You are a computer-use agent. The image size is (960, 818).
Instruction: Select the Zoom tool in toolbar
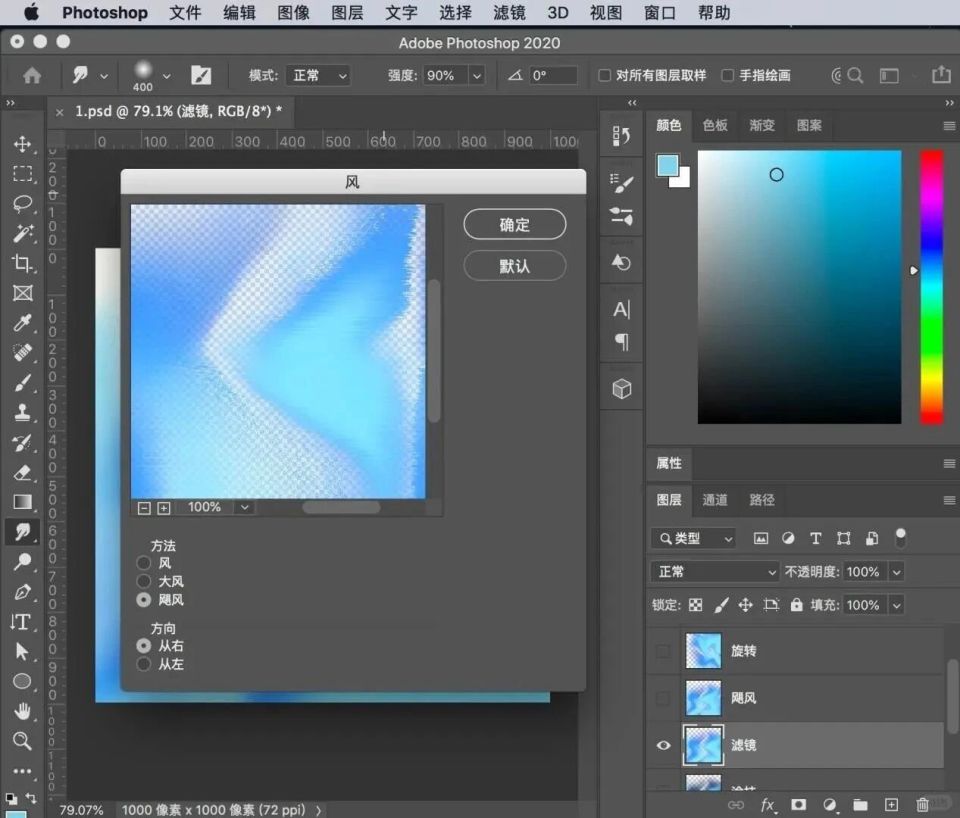click(x=22, y=741)
